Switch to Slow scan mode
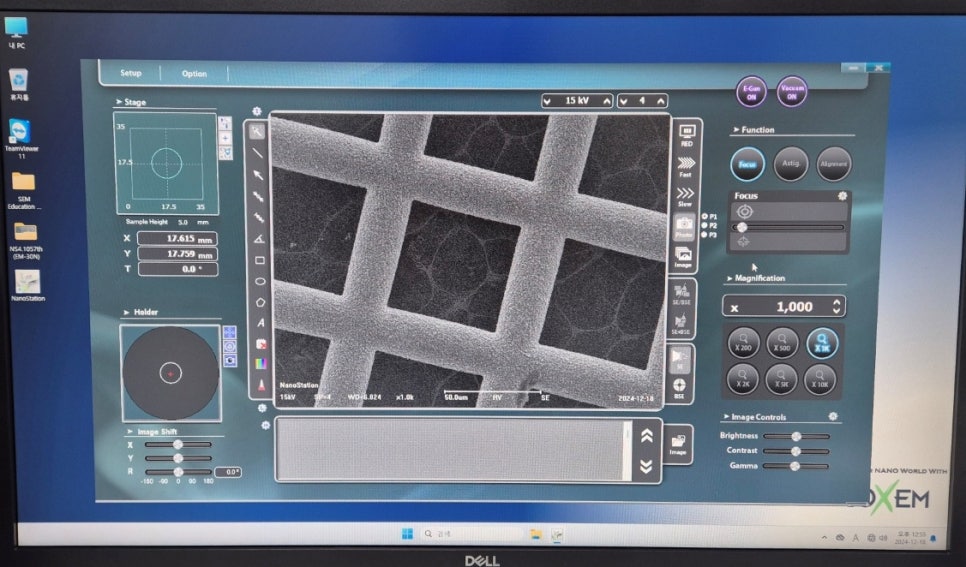Screen dimensions: 966x567 click(x=685, y=197)
